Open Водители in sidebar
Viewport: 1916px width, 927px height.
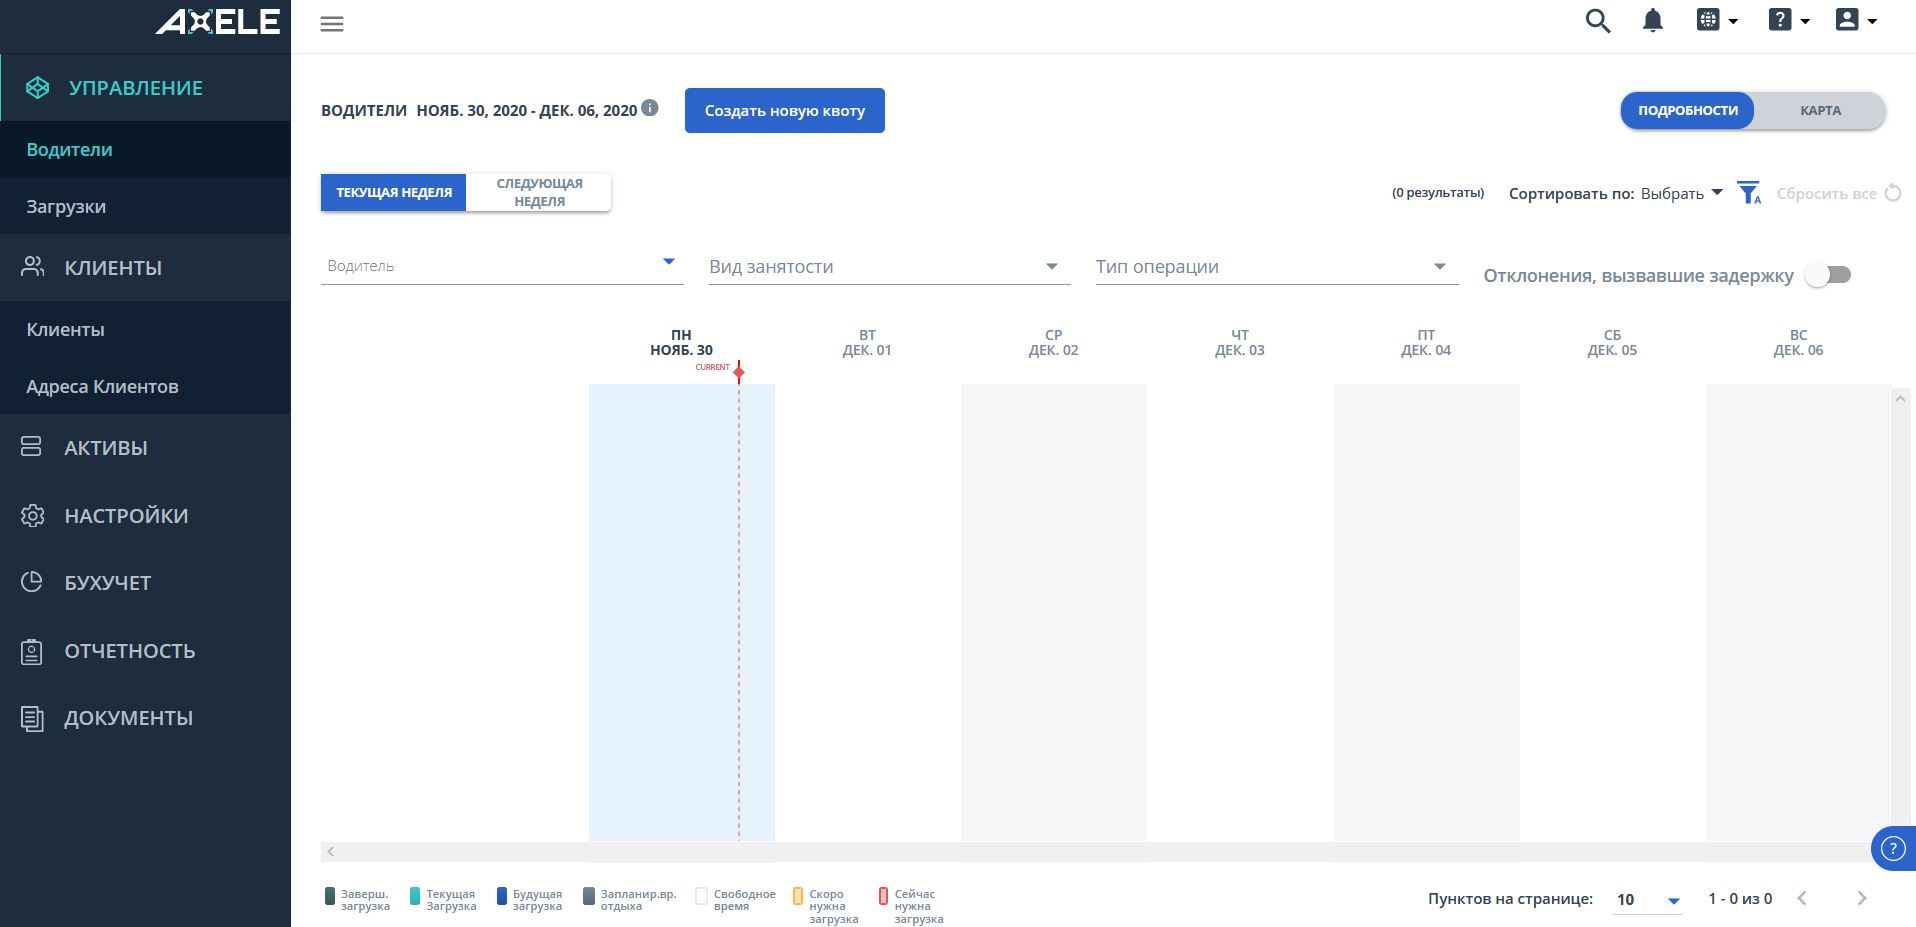pos(145,150)
